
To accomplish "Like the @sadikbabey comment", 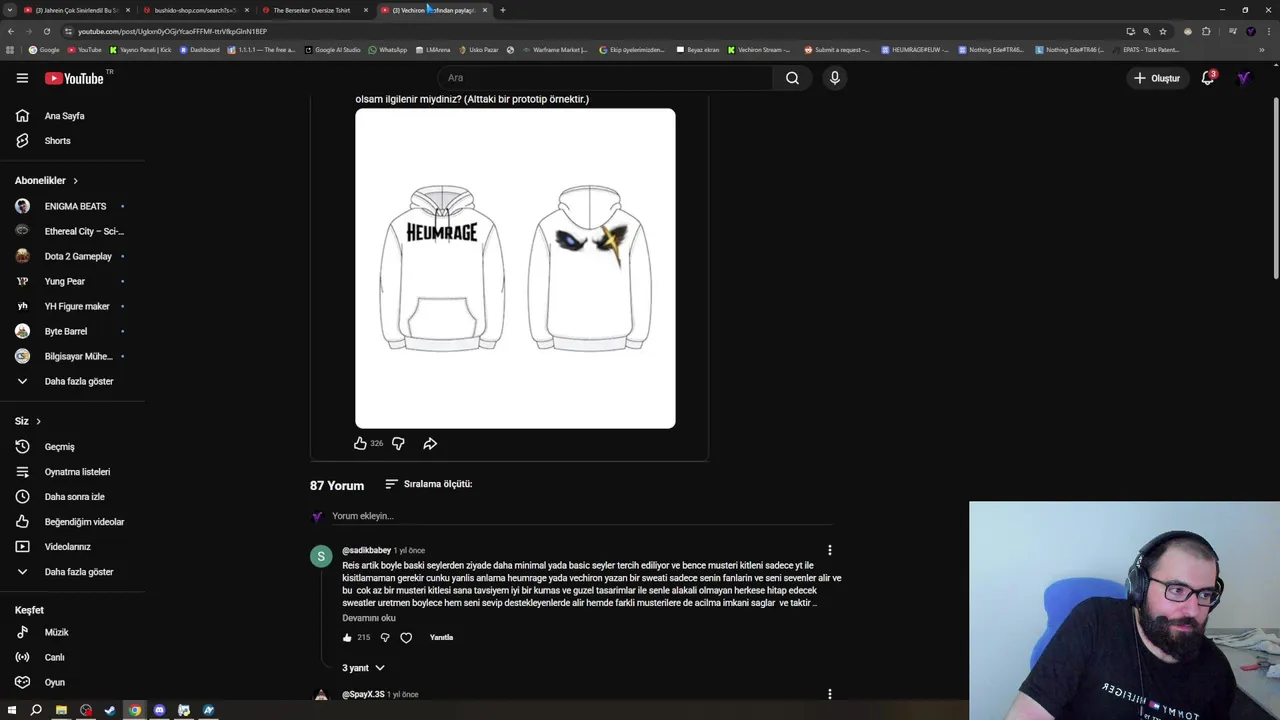I will pyautogui.click(x=347, y=637).
